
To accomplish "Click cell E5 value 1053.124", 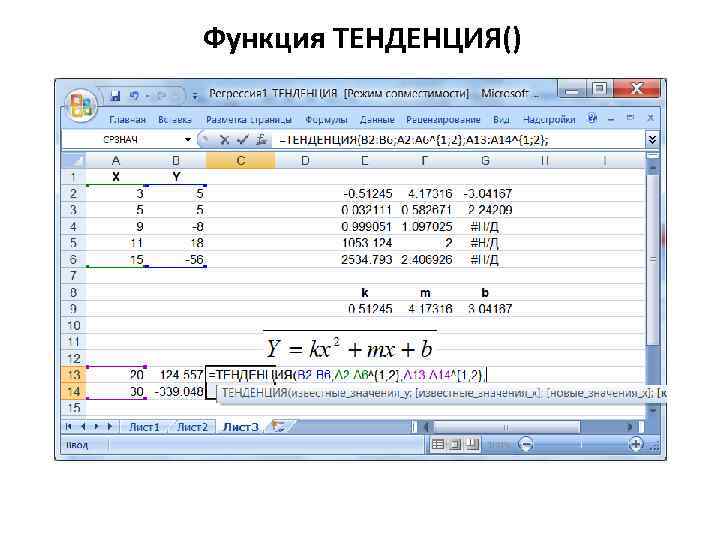I will 365,243.
